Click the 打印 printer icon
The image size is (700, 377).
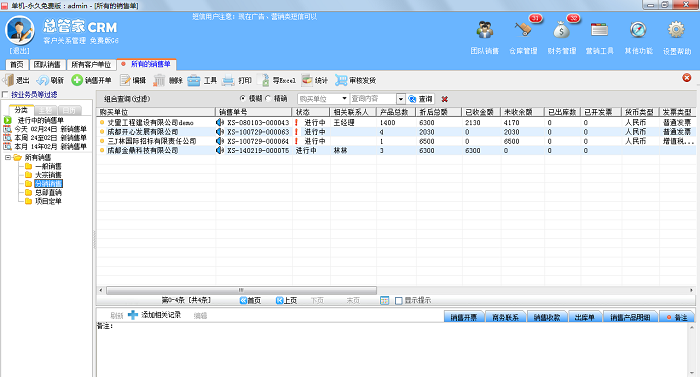click(228, 80)
